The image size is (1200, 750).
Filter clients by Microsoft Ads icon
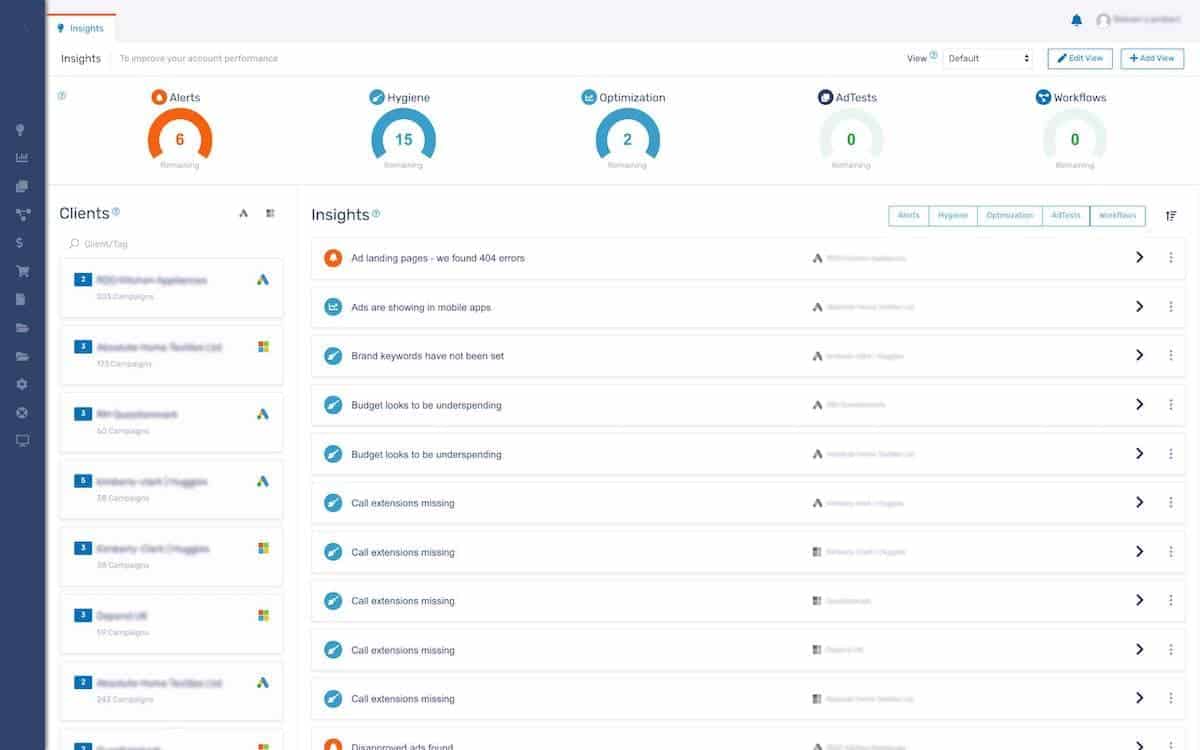tap(270, 213)
